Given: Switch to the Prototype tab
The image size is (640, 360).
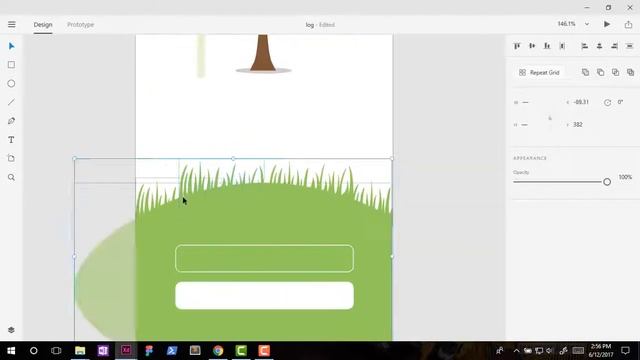Looking at the screenshot, I should point(80,24).
